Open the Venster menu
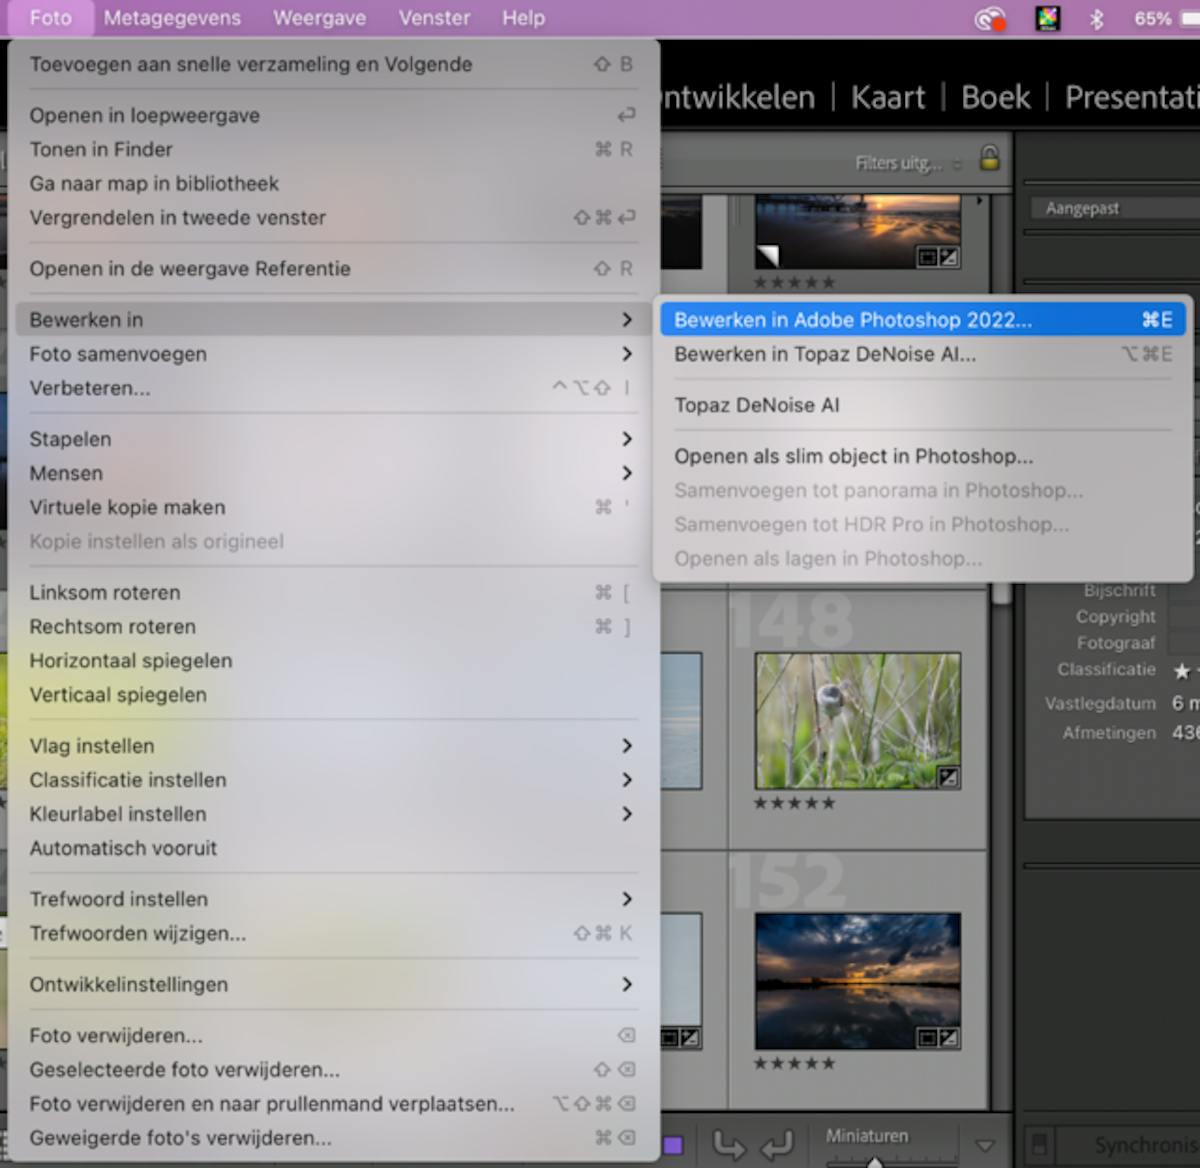The image size is (1200, 1168). click(434, 18)
